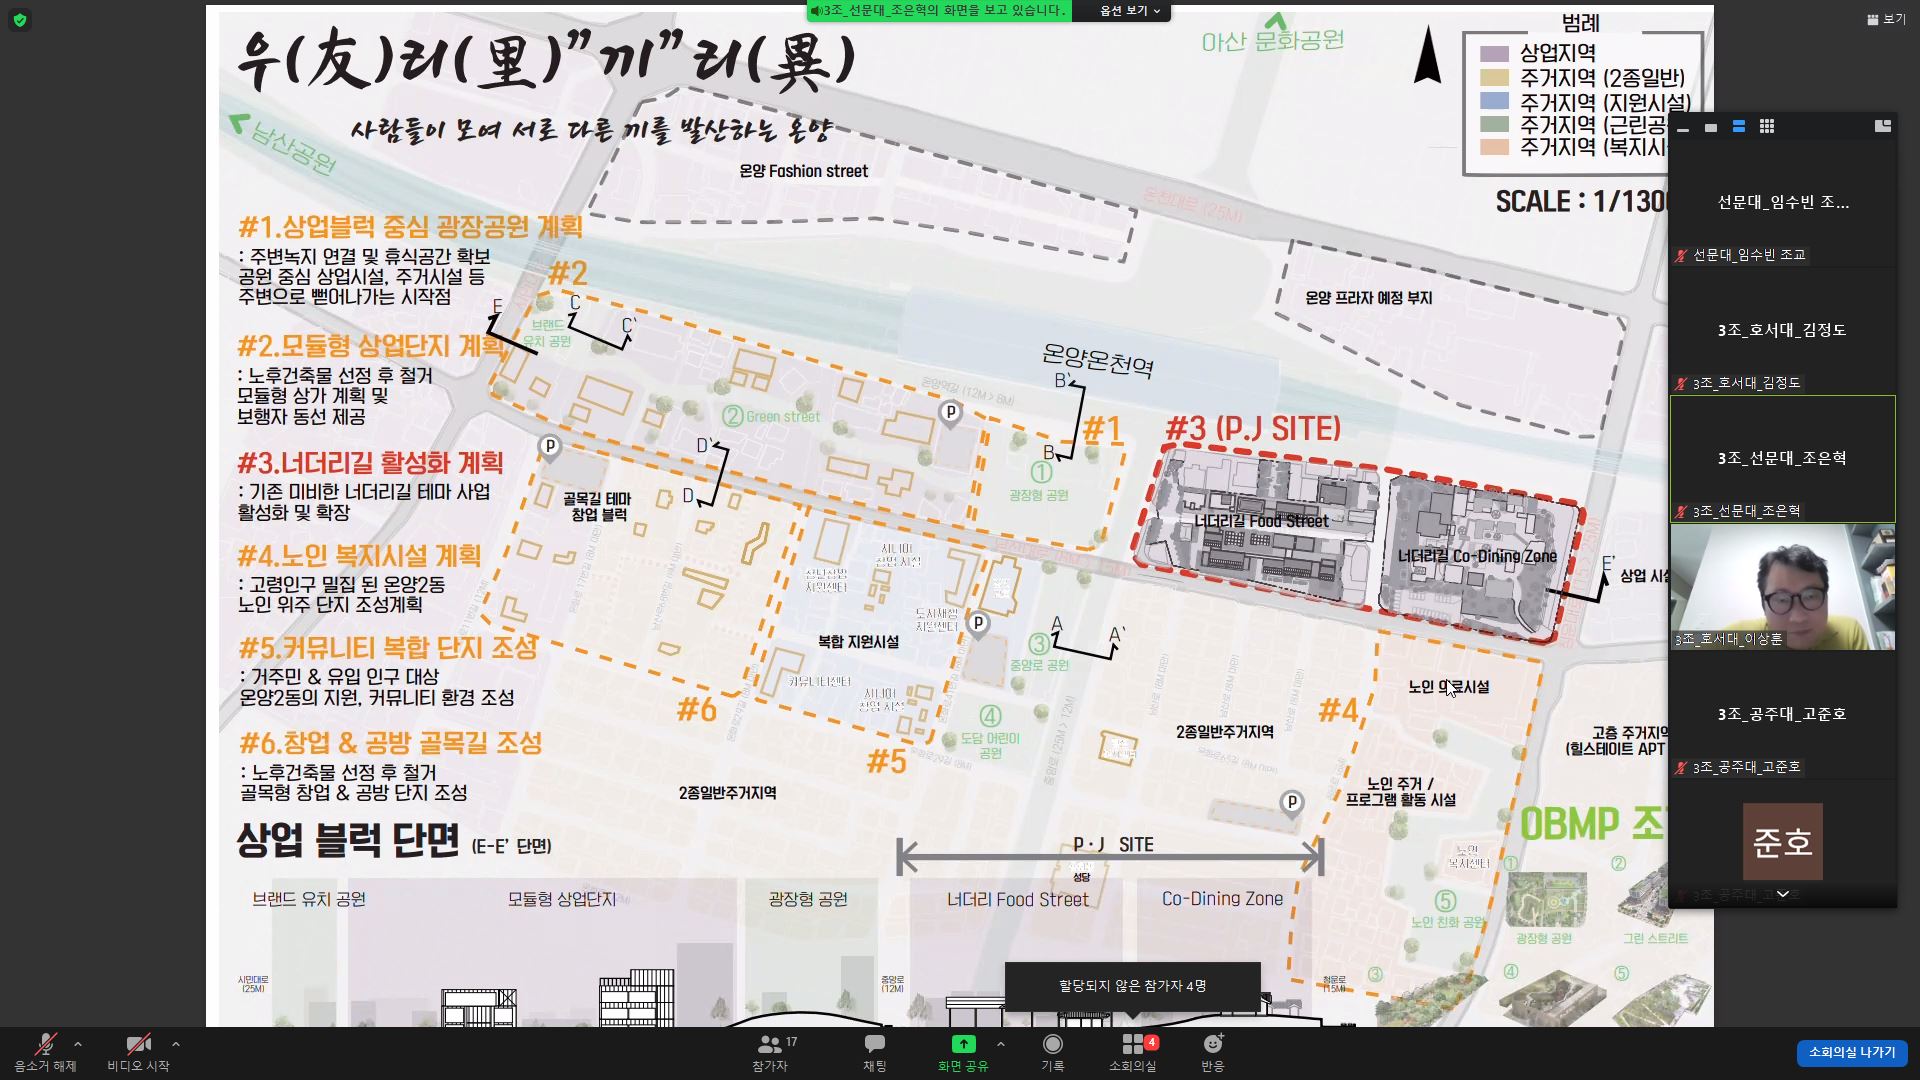This screenshot has width=1920, height=1080.
Task: Show single active speaker thumbnail
Action: click(1711, 128)
